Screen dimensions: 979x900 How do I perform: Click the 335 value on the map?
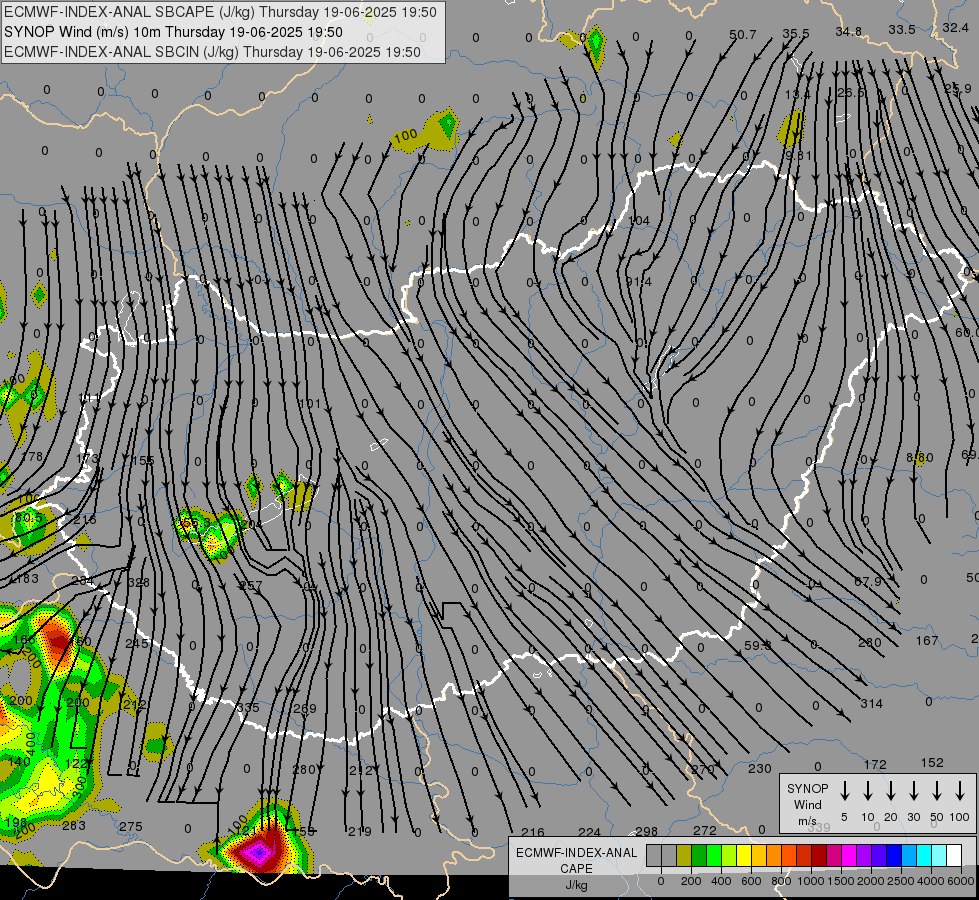point(248,707)
